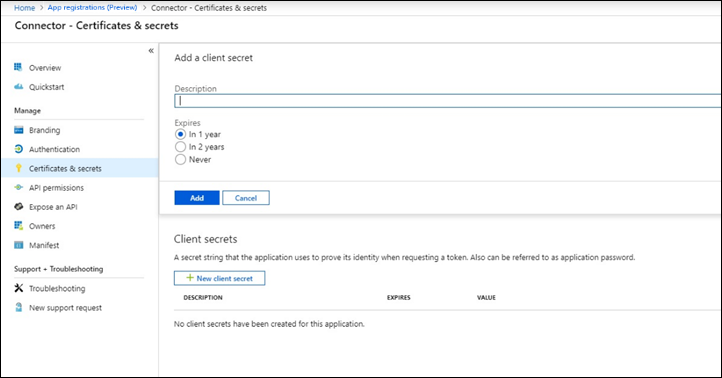Screen dimensions: 722x378
Task: Click the Manage section label
Action: (27, 110)
